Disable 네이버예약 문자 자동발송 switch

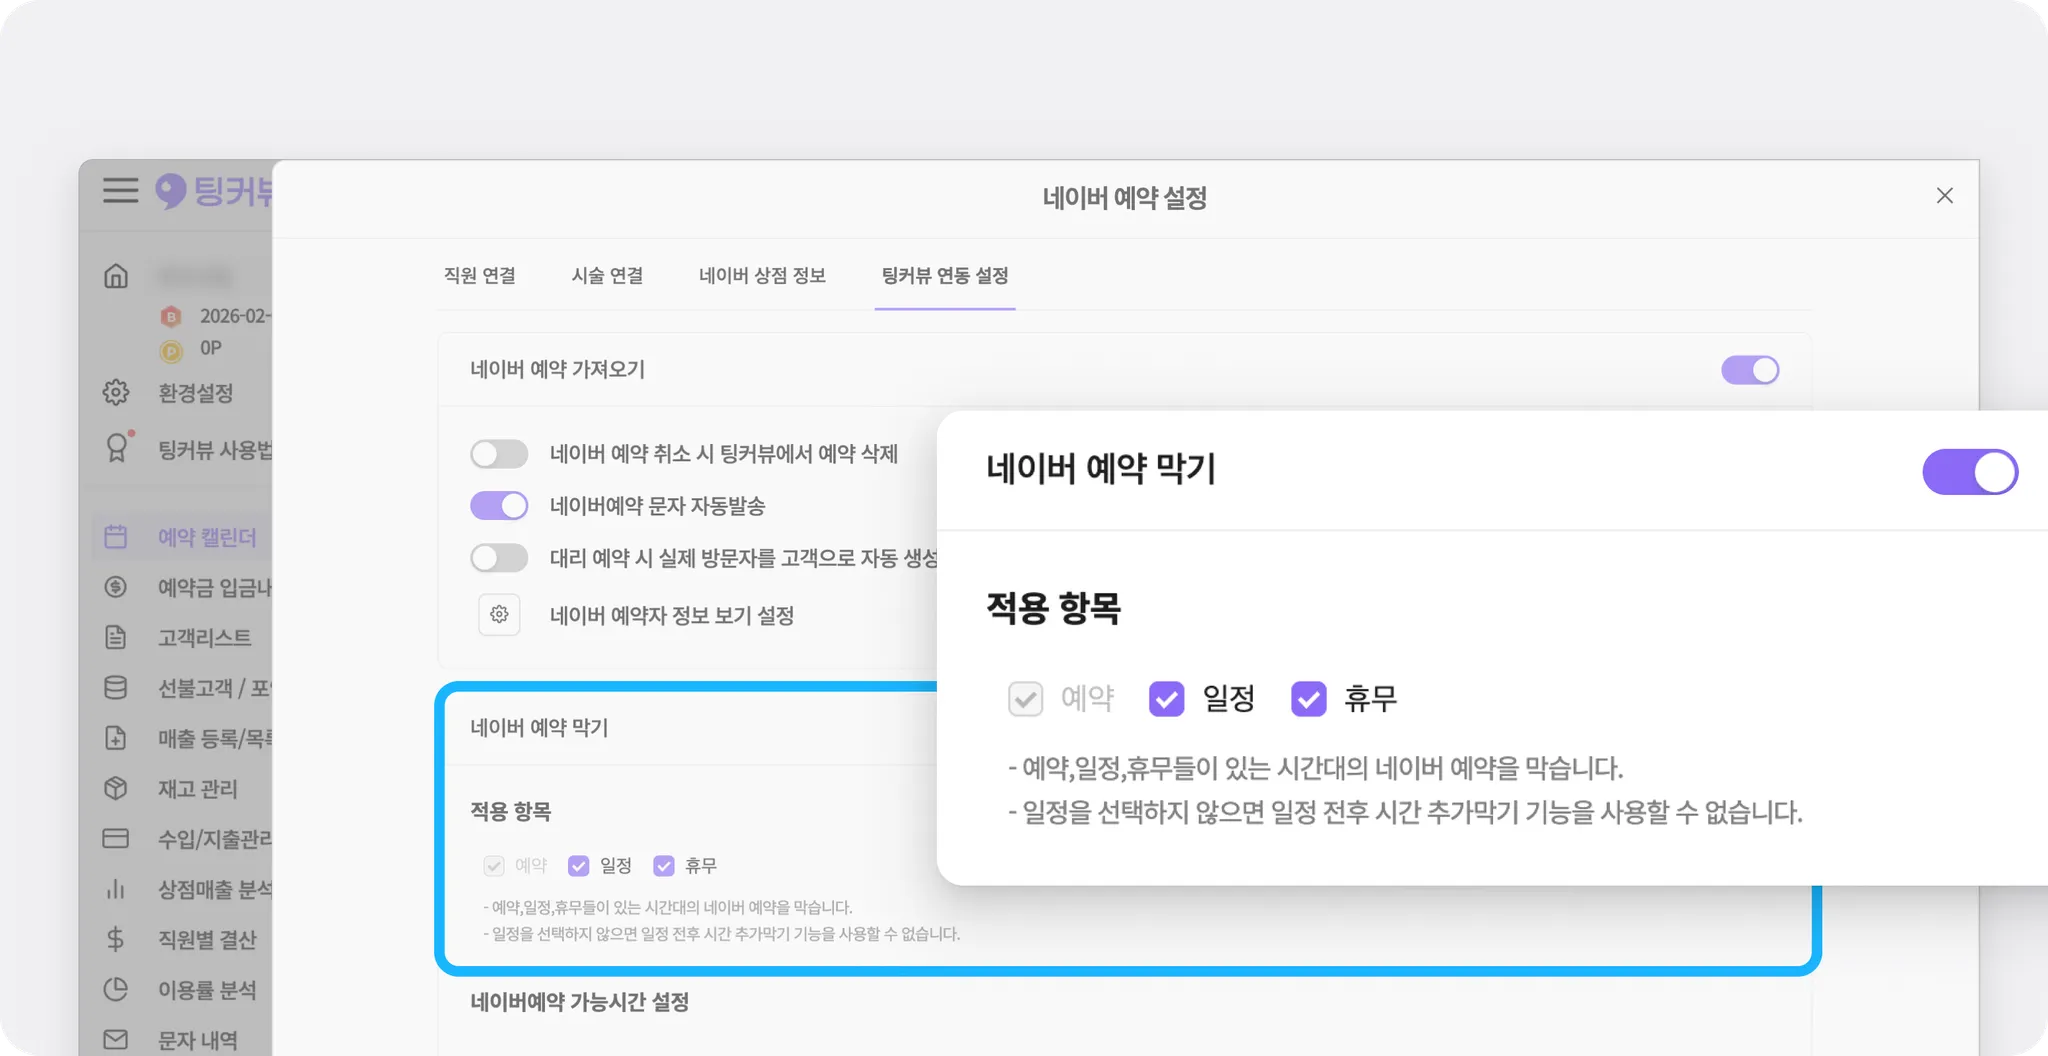pos(499,506)
